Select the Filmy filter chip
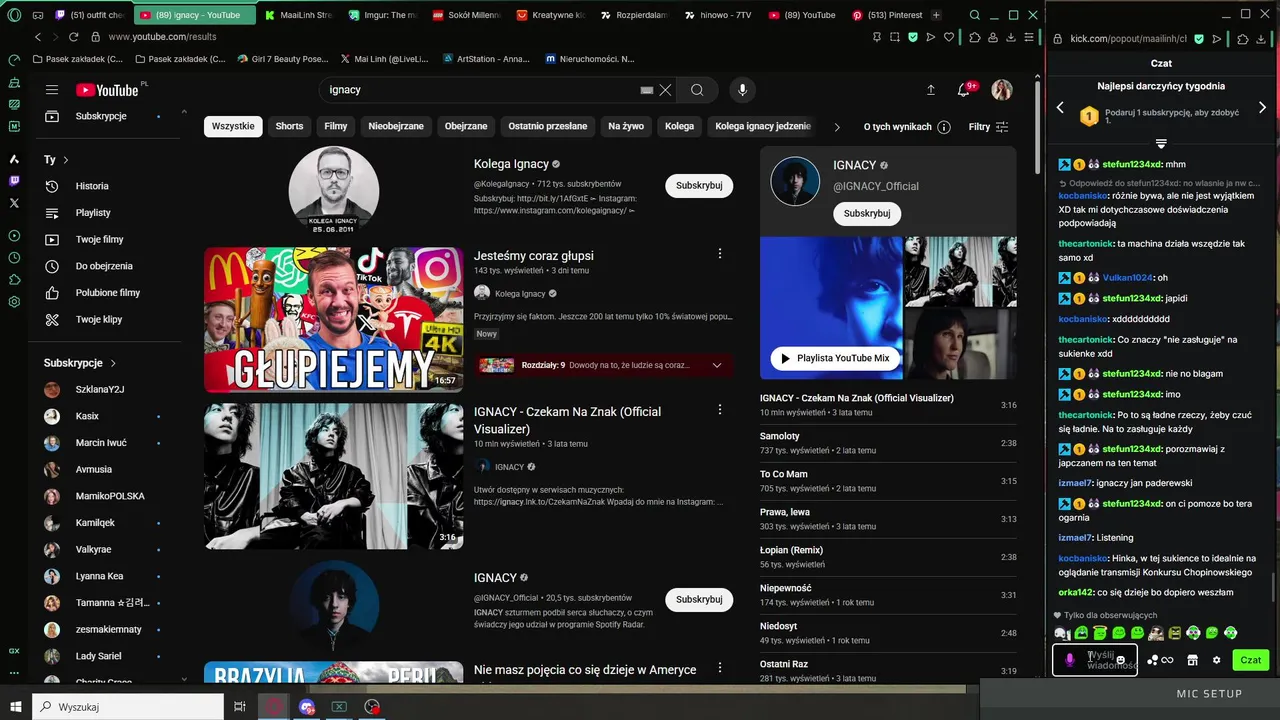 336,127
